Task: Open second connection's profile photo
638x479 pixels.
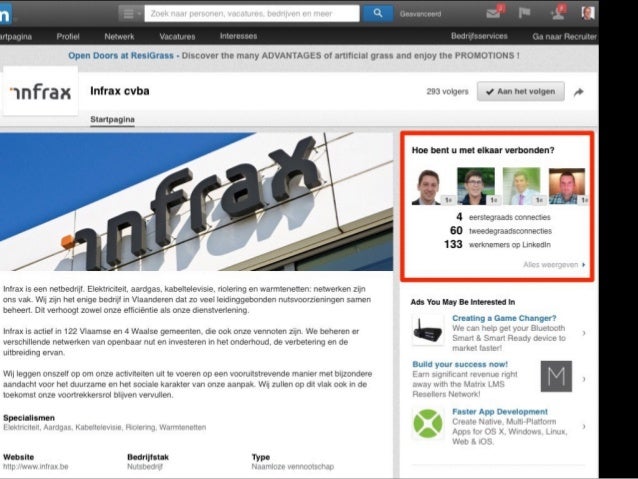Action: pyautogui.click(x=476, y=186)
